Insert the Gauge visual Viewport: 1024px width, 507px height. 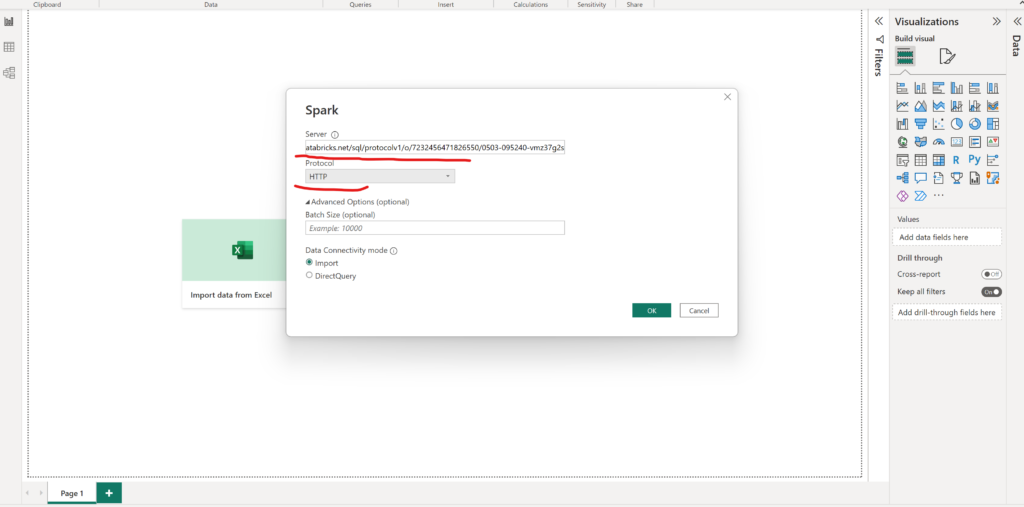point(938,142)
